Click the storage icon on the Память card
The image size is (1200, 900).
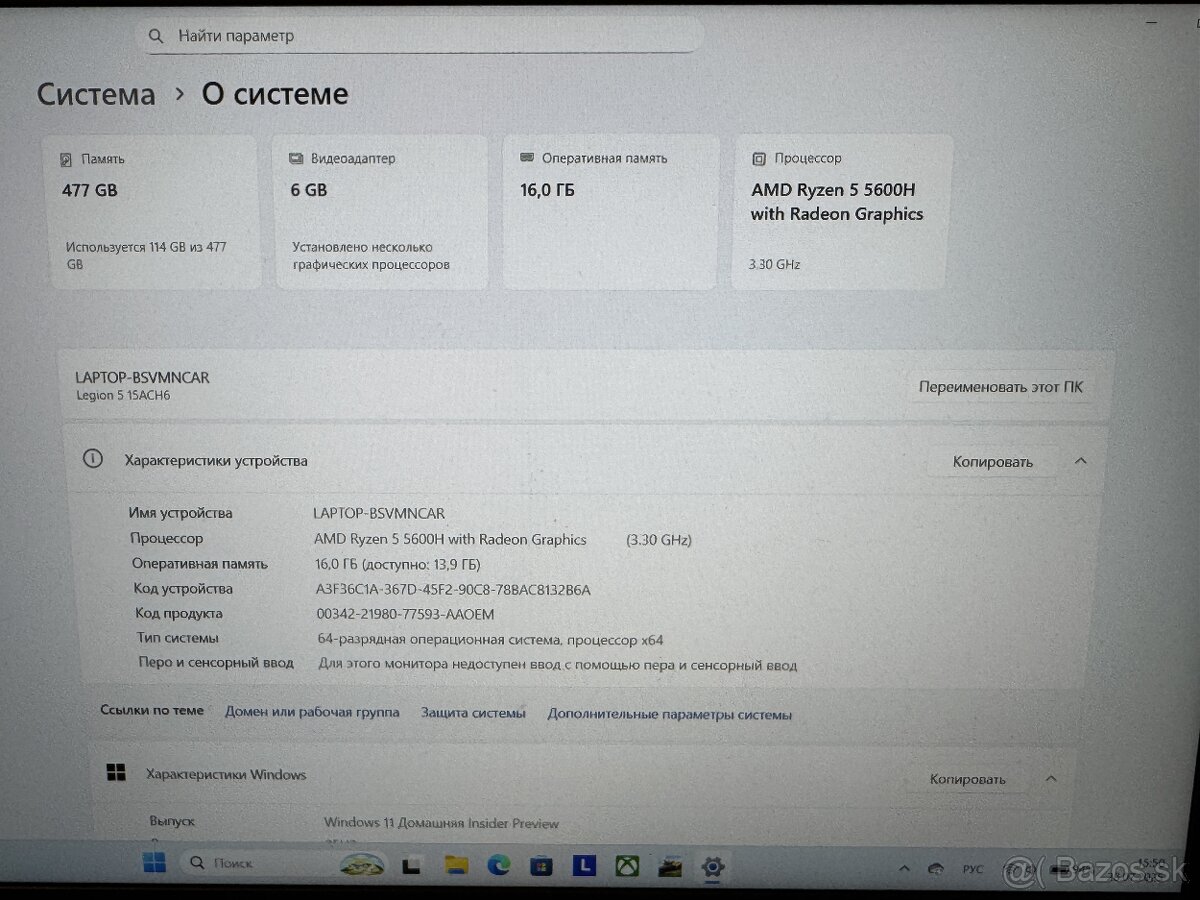68,157
